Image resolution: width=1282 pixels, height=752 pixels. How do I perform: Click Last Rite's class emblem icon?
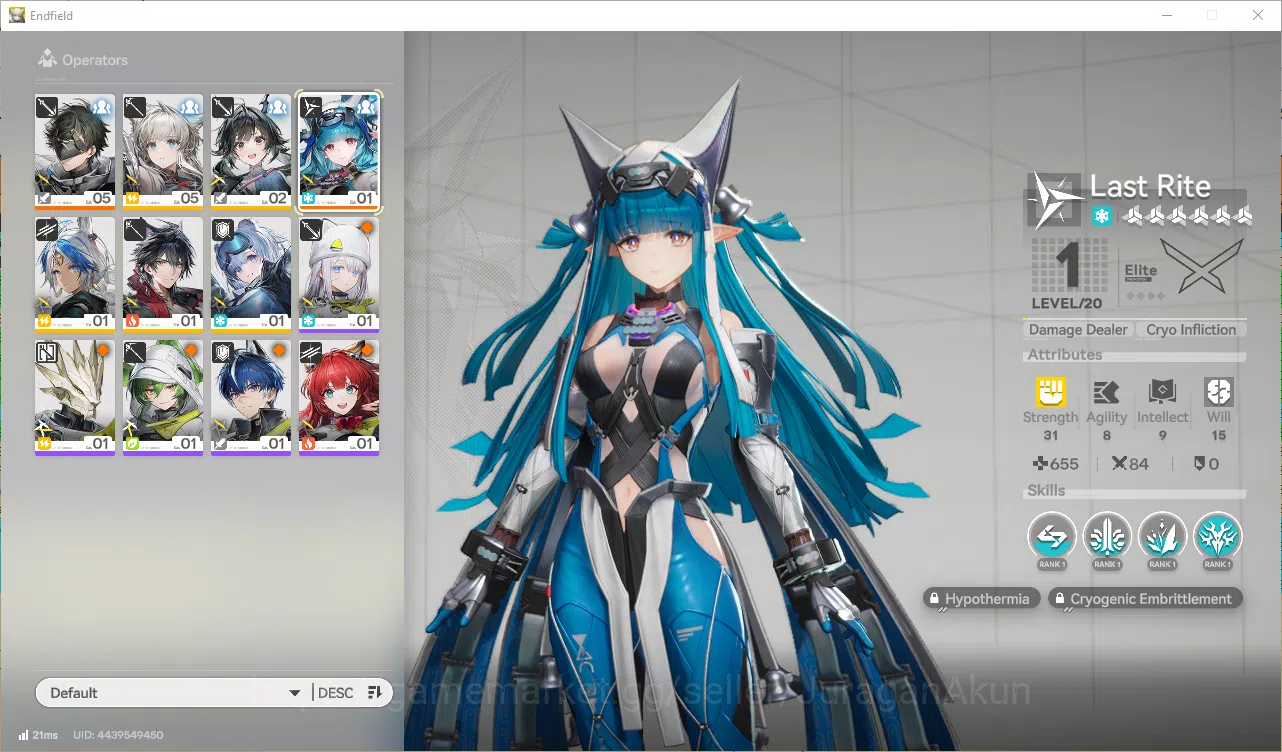pos(1054,198)
